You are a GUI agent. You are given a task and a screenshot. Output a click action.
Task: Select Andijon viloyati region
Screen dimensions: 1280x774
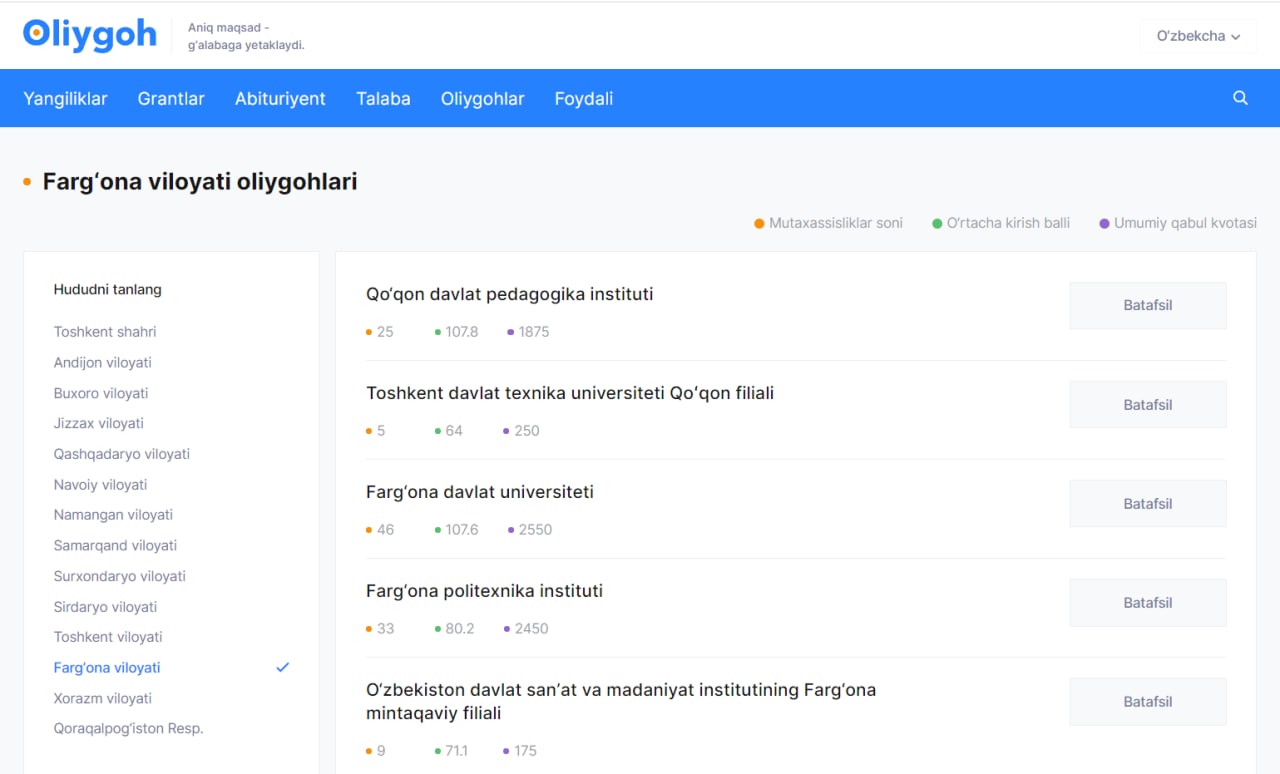(x=103, y=363)
